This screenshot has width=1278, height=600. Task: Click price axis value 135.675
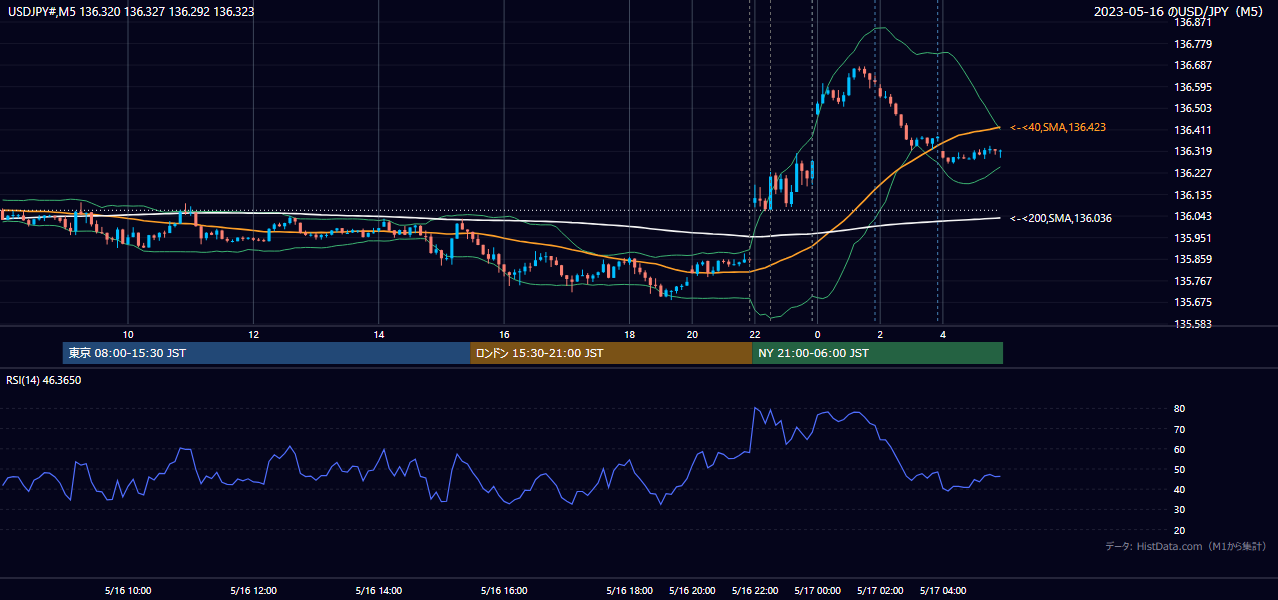[1192, 302]
